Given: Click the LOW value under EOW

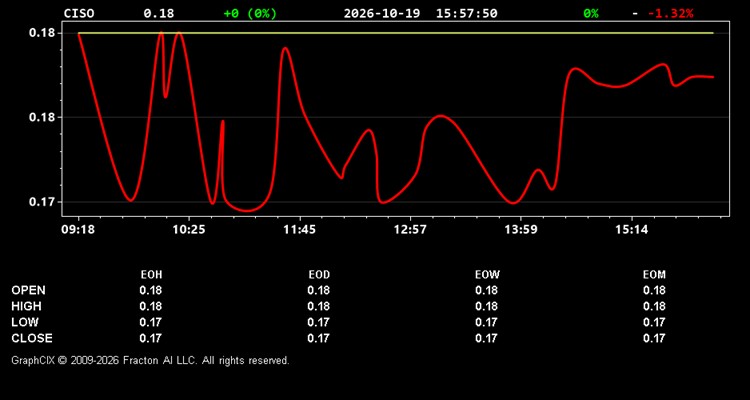Looking at the screenshot, I should pyautogui.click(x=486, y=322).
